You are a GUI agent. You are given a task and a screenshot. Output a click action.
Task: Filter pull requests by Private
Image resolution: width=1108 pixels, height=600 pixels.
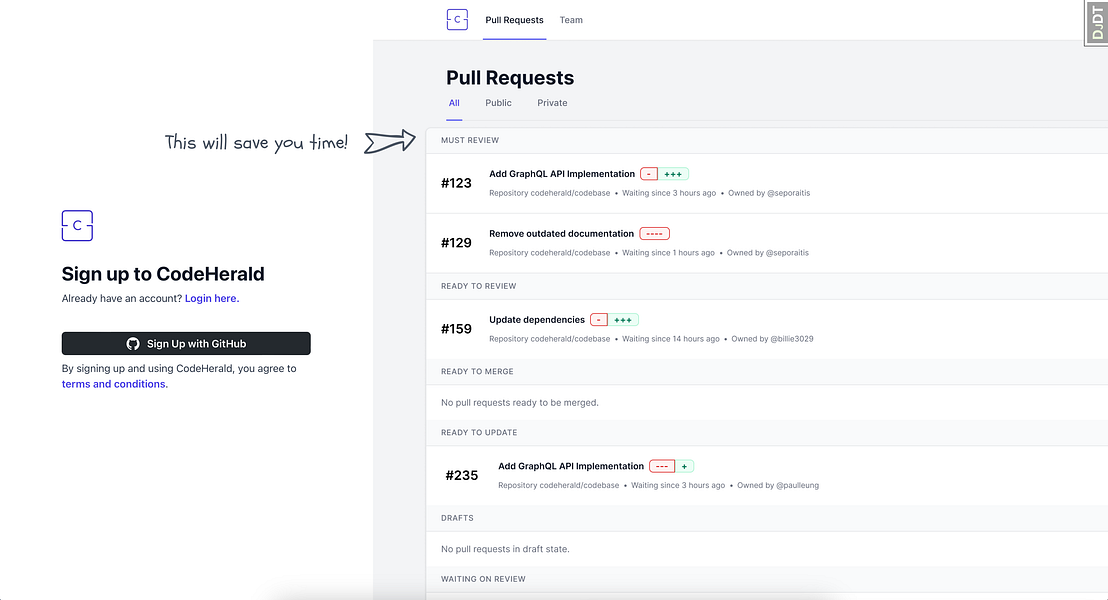[551, 102]
